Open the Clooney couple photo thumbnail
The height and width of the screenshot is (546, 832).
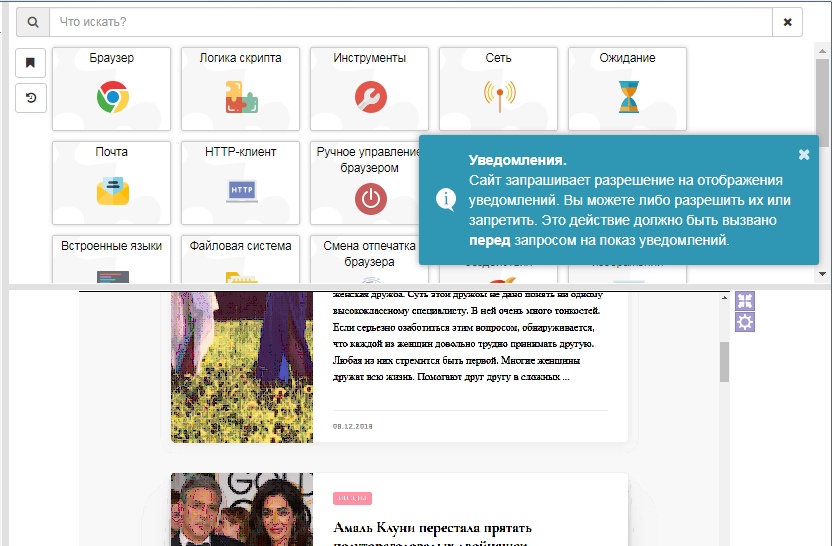[242, 509]
